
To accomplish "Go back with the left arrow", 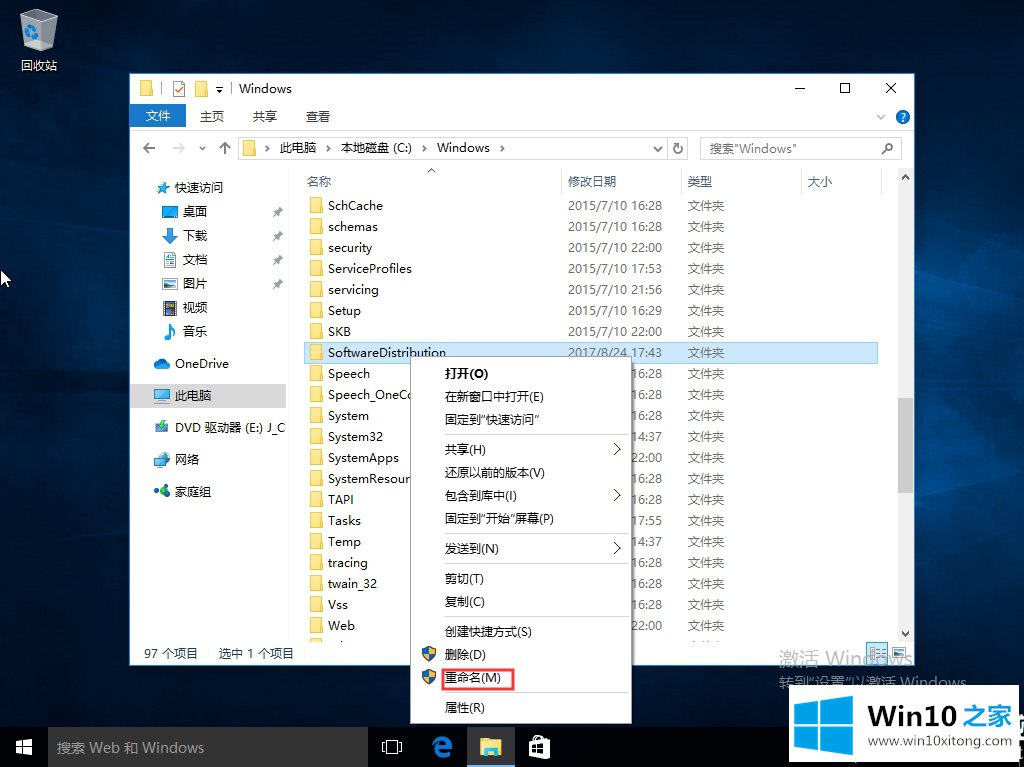I will [x=149, y=148].
